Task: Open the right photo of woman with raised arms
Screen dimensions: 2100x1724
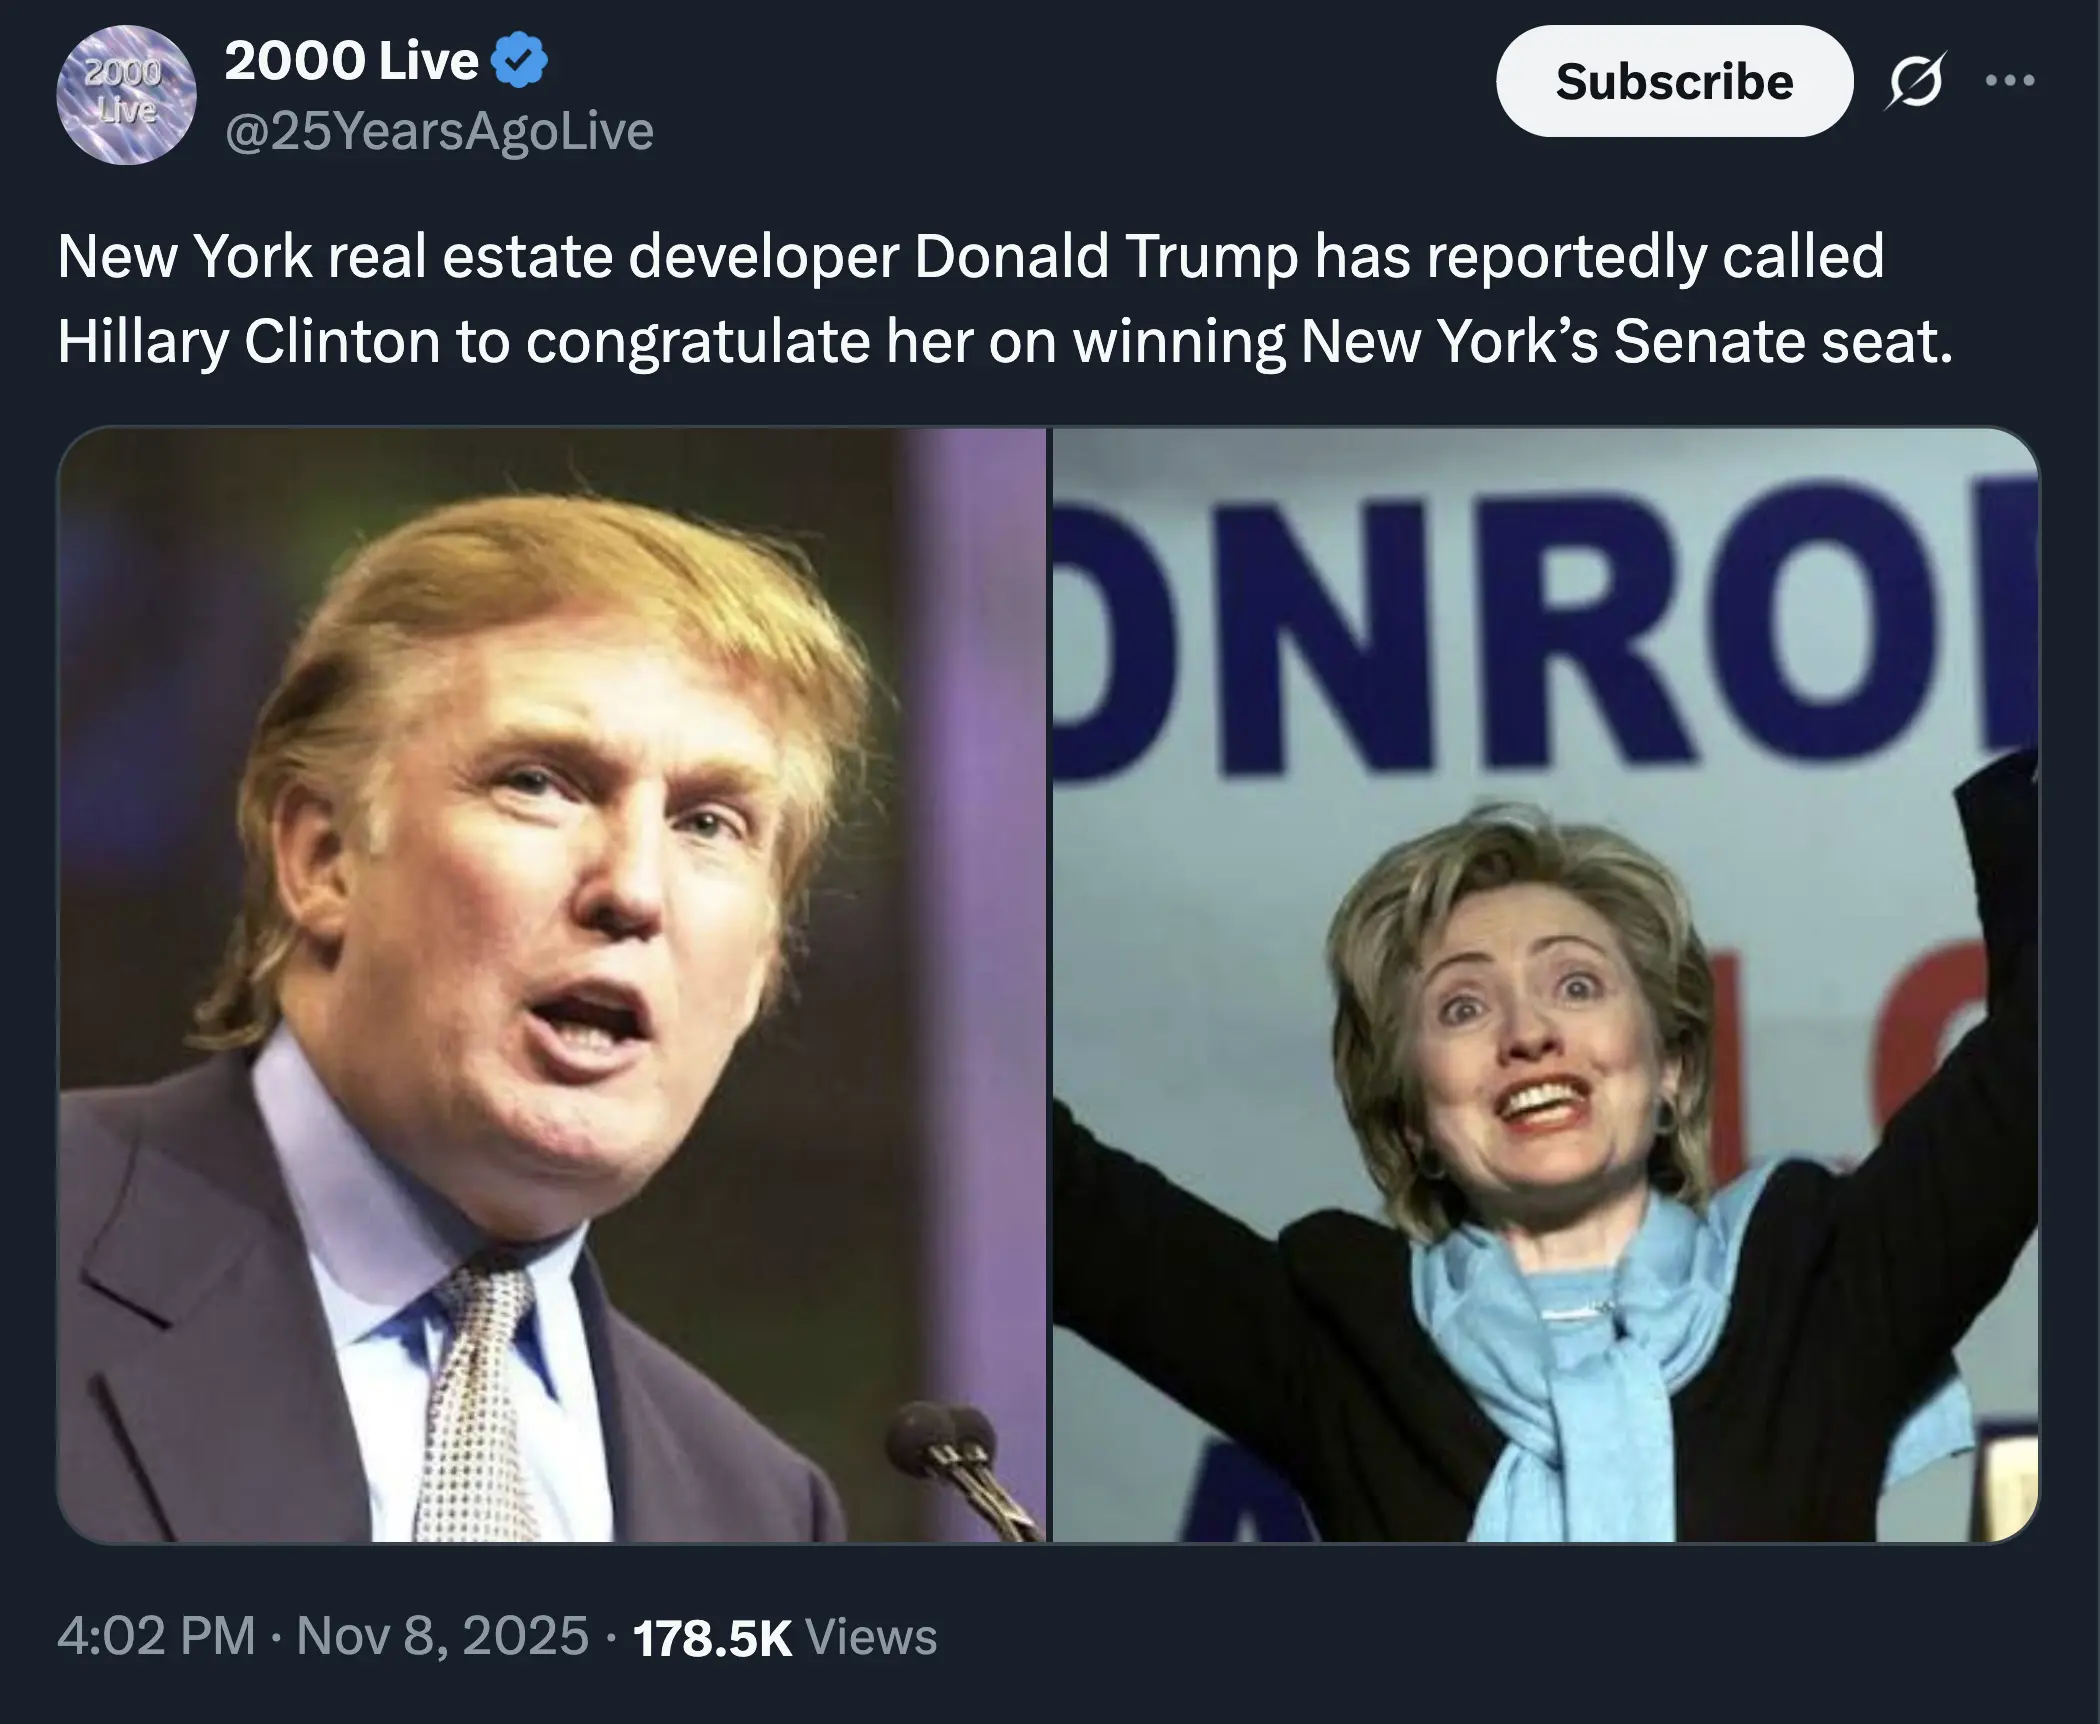Action: tap(1545, 985)
